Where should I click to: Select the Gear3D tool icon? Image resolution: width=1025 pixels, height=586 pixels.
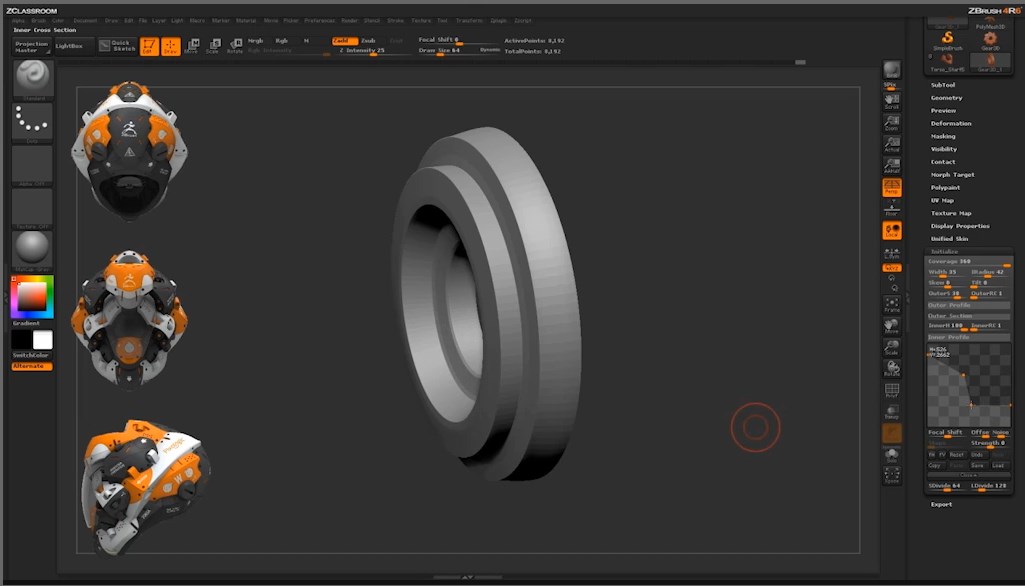point(990,41)
